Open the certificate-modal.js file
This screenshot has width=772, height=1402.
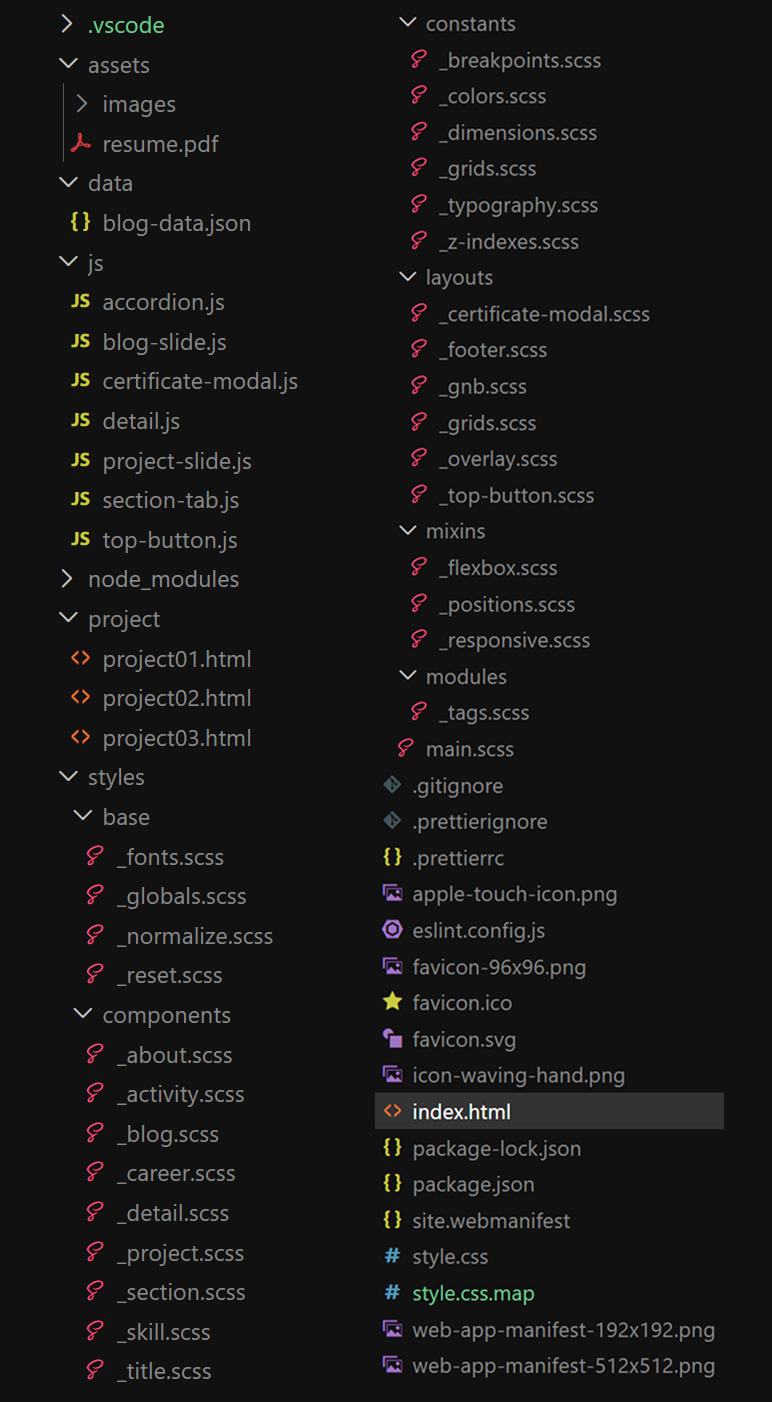[200, 381]
